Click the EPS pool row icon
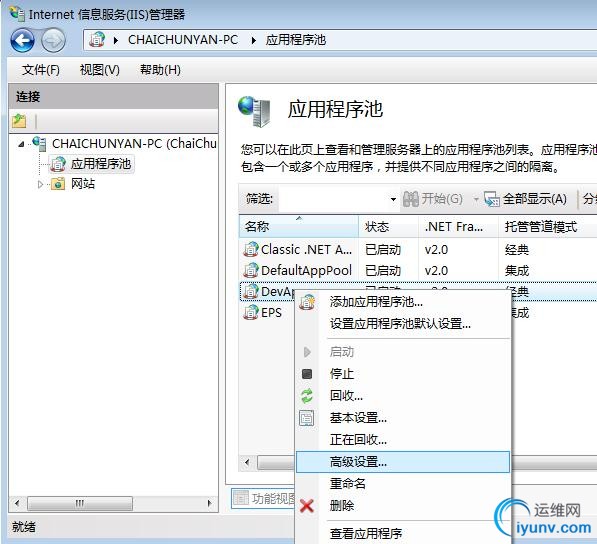 click(x=251, y=313)
